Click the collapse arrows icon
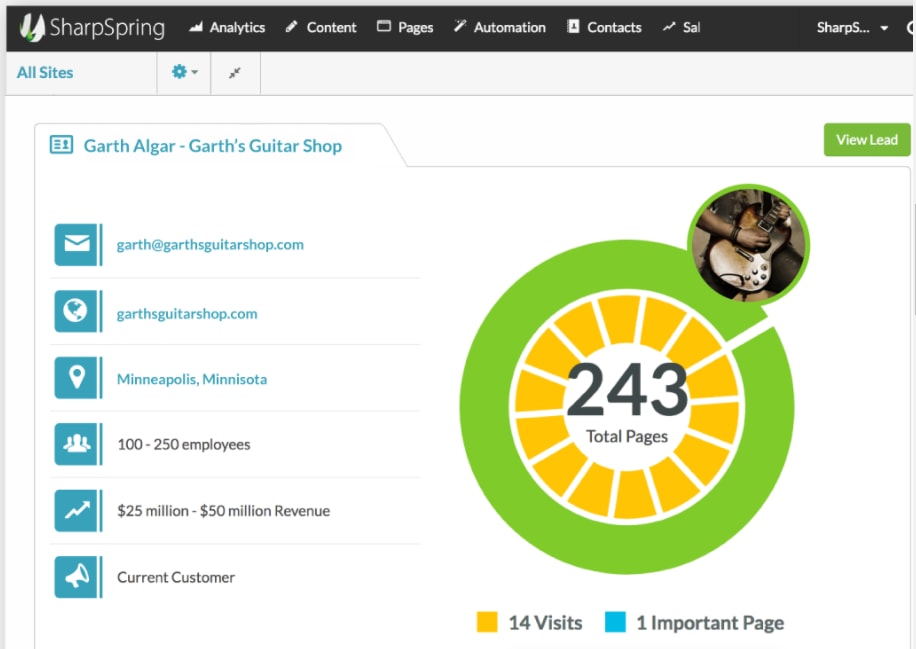The image size is (916, 649). click(235, 72)
